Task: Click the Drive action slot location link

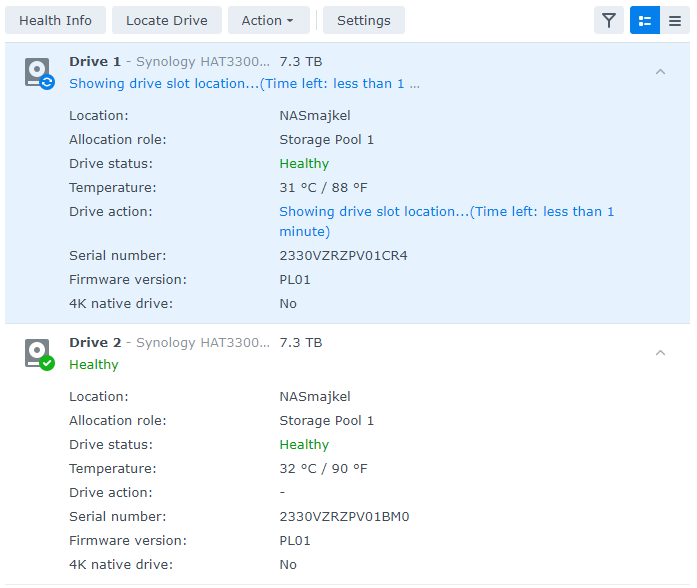Action: pyautogui.click(x=446, y=212)
